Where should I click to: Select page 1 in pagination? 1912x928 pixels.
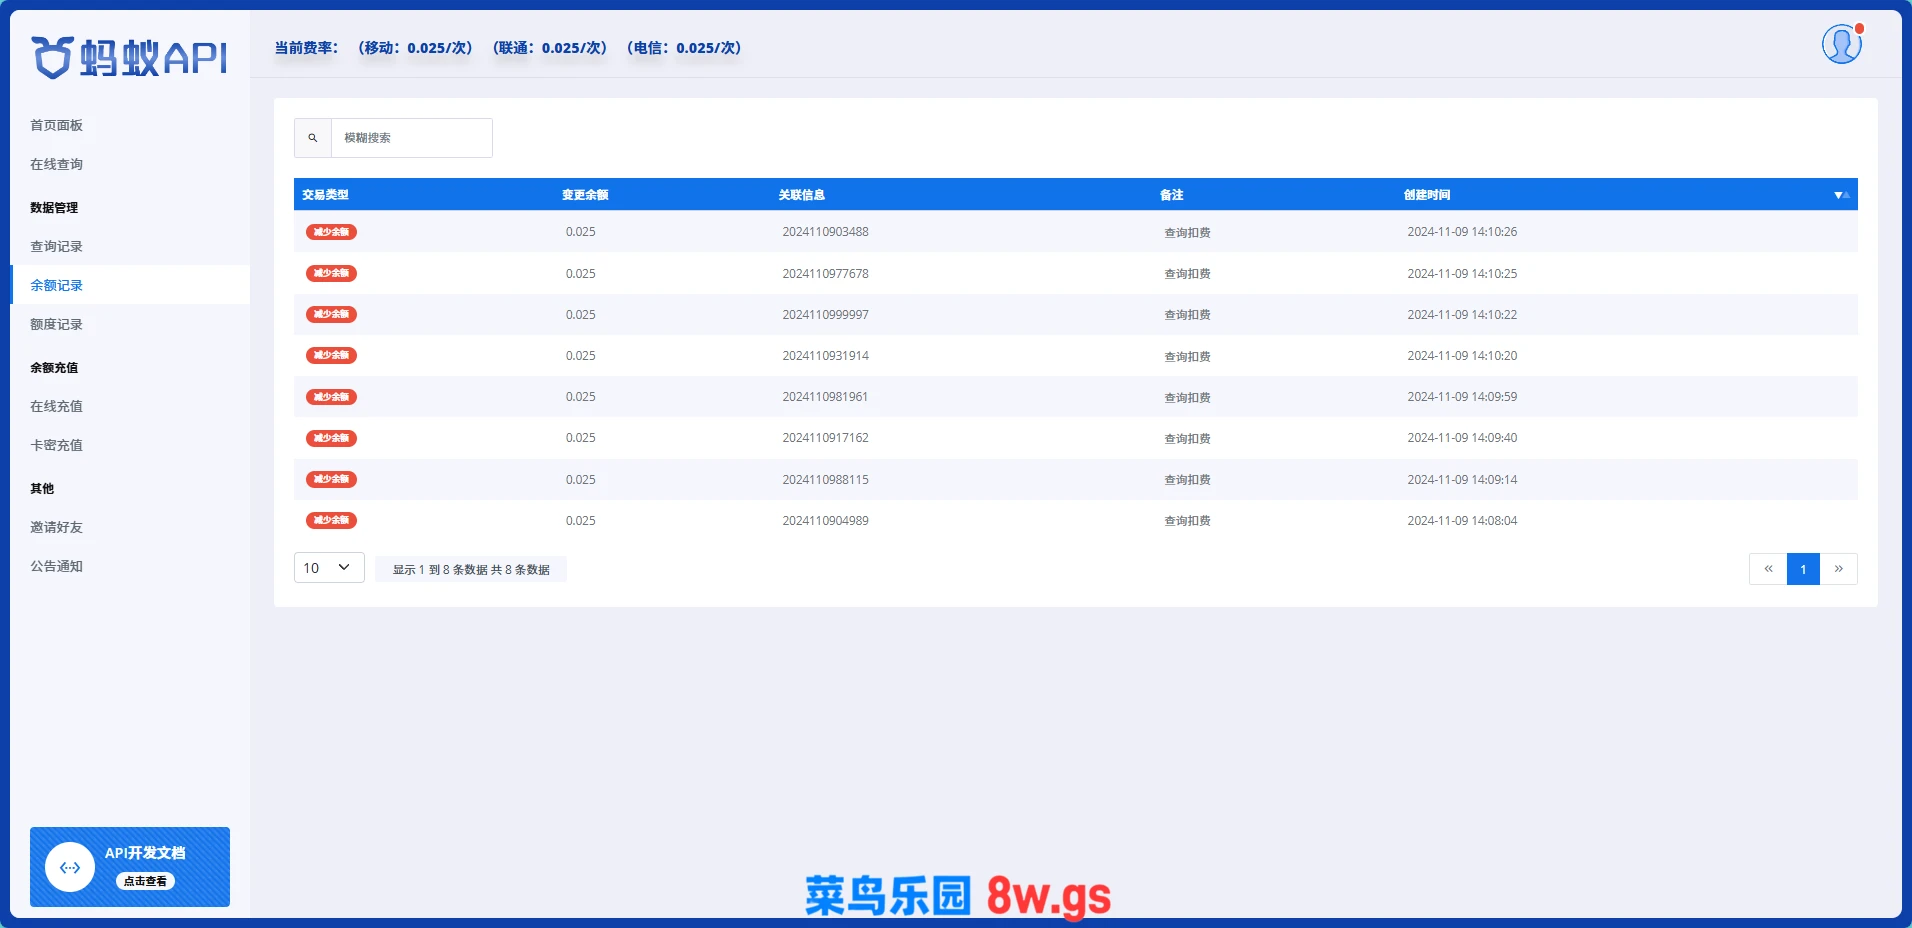pyautogui.click(x=1803, y=569)
